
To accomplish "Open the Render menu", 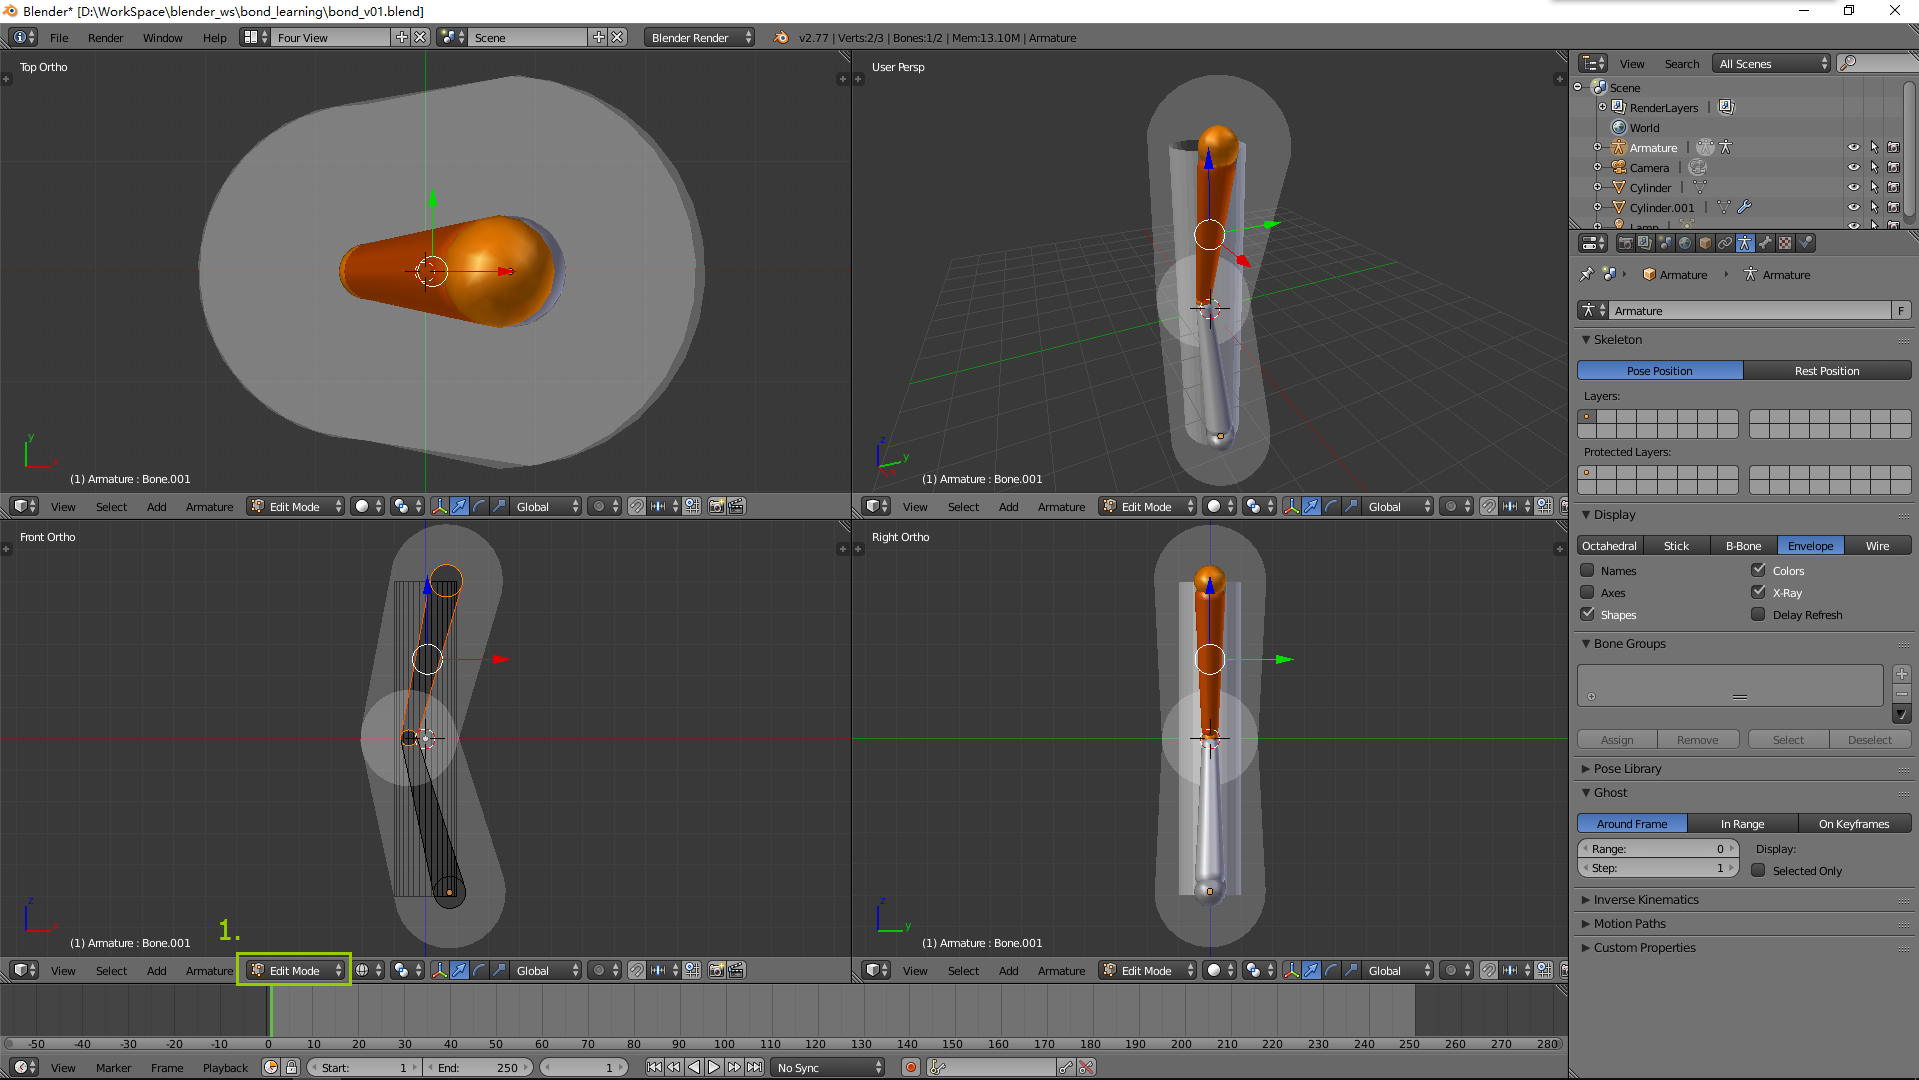I will pyautogui.click(x=105, y=38).
